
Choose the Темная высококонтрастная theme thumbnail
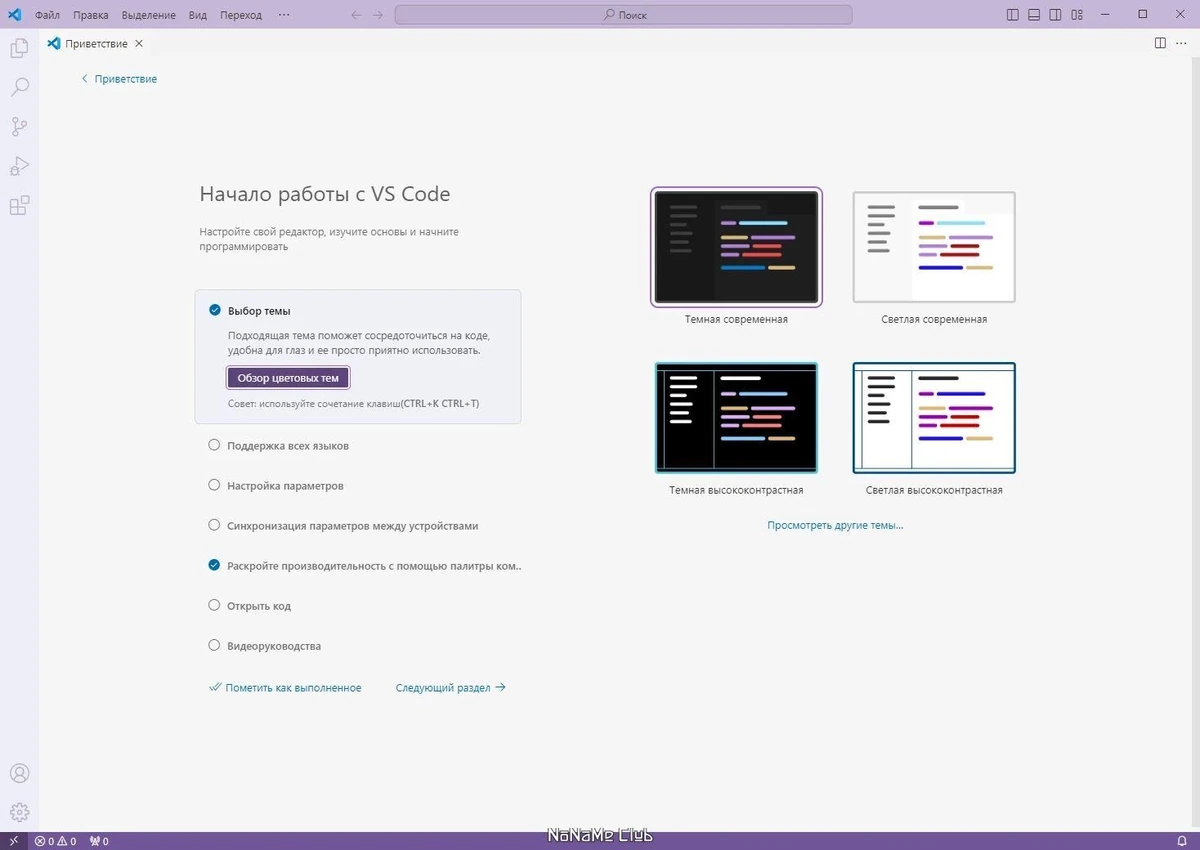point(736,417)
